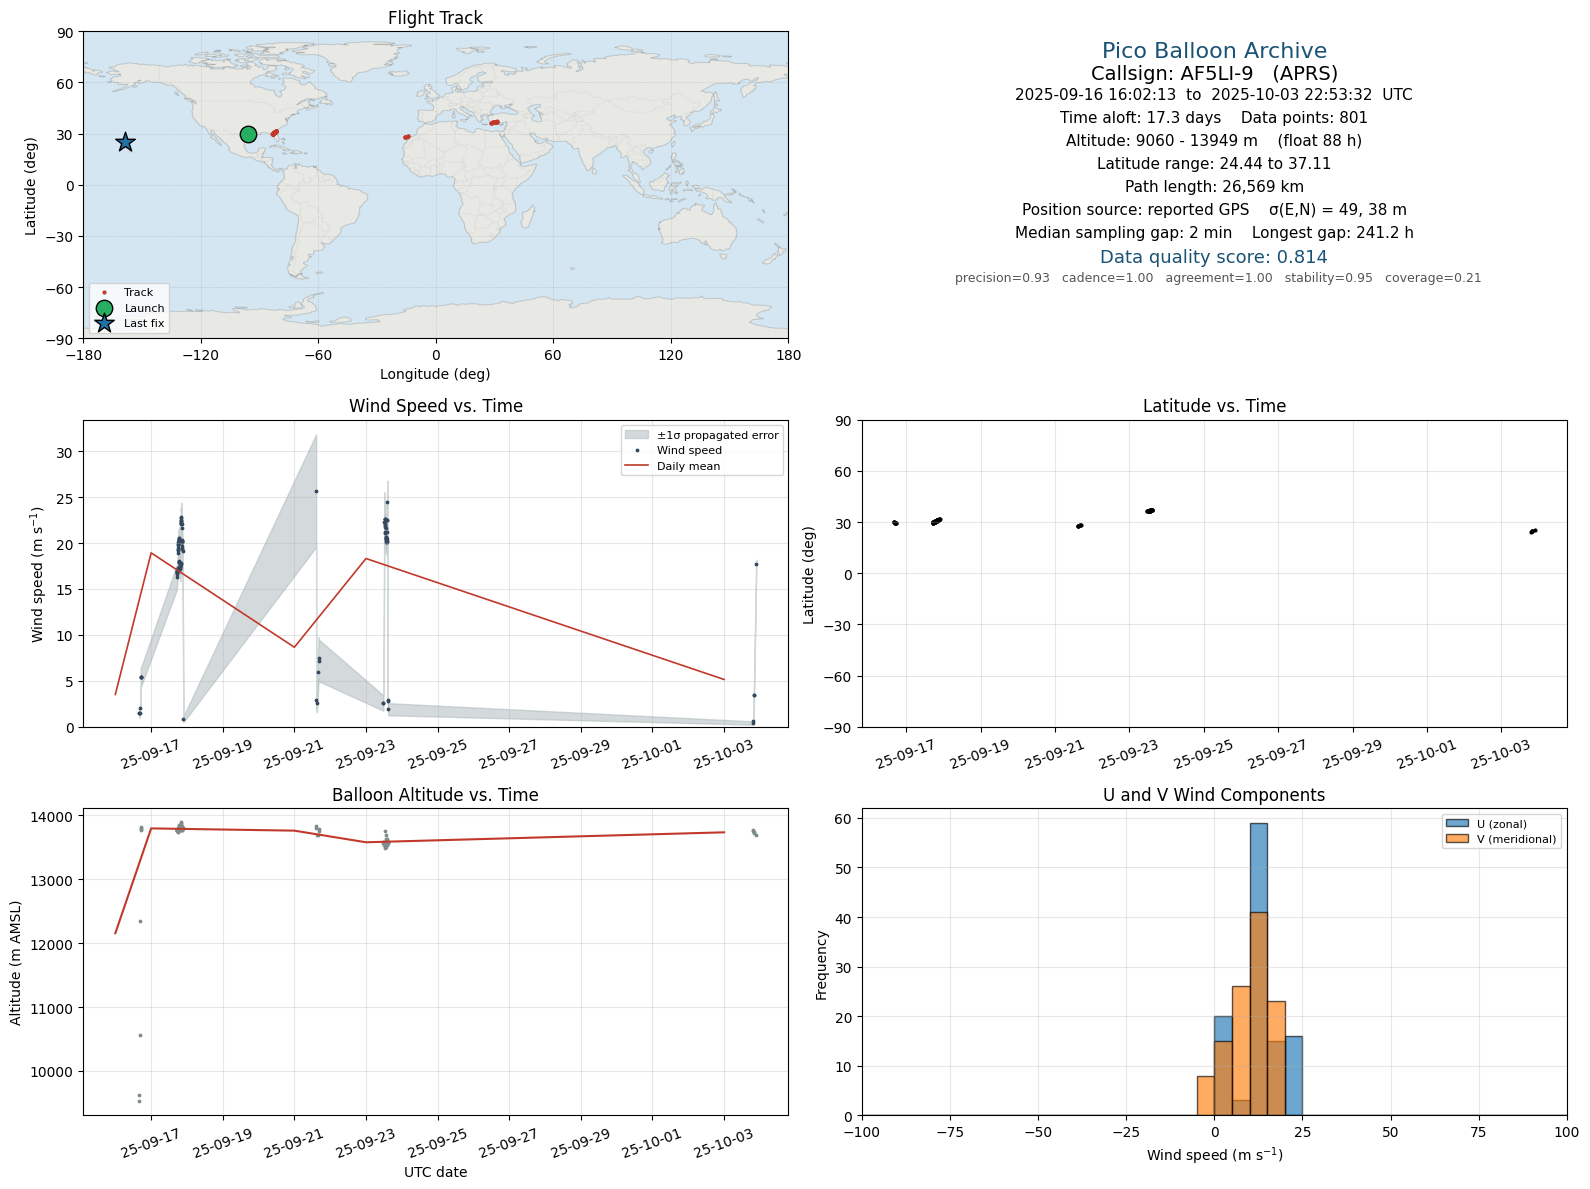The image size is (1590, 1189).
Task: Click the 'Position source: reported GPS' line
Action: point(1214,210)
